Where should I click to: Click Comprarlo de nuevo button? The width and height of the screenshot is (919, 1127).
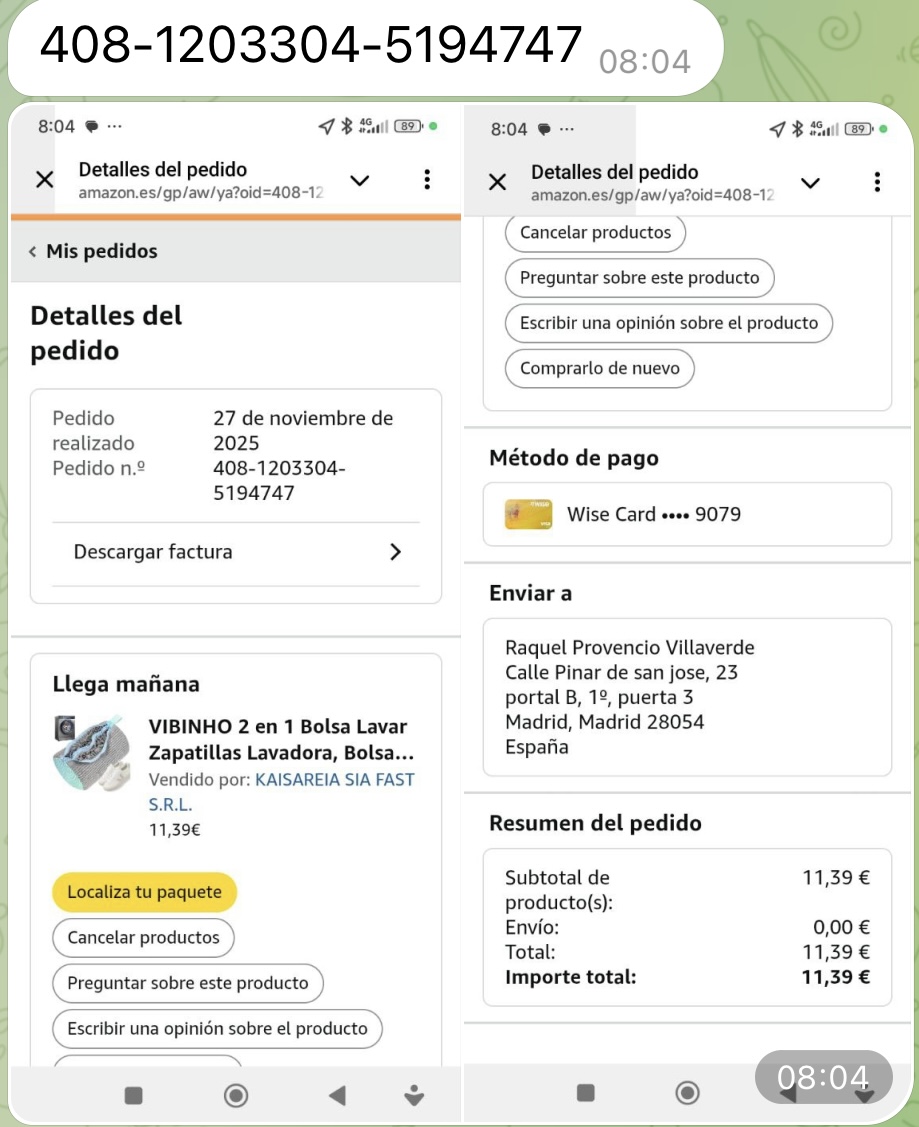click(599, 368)
